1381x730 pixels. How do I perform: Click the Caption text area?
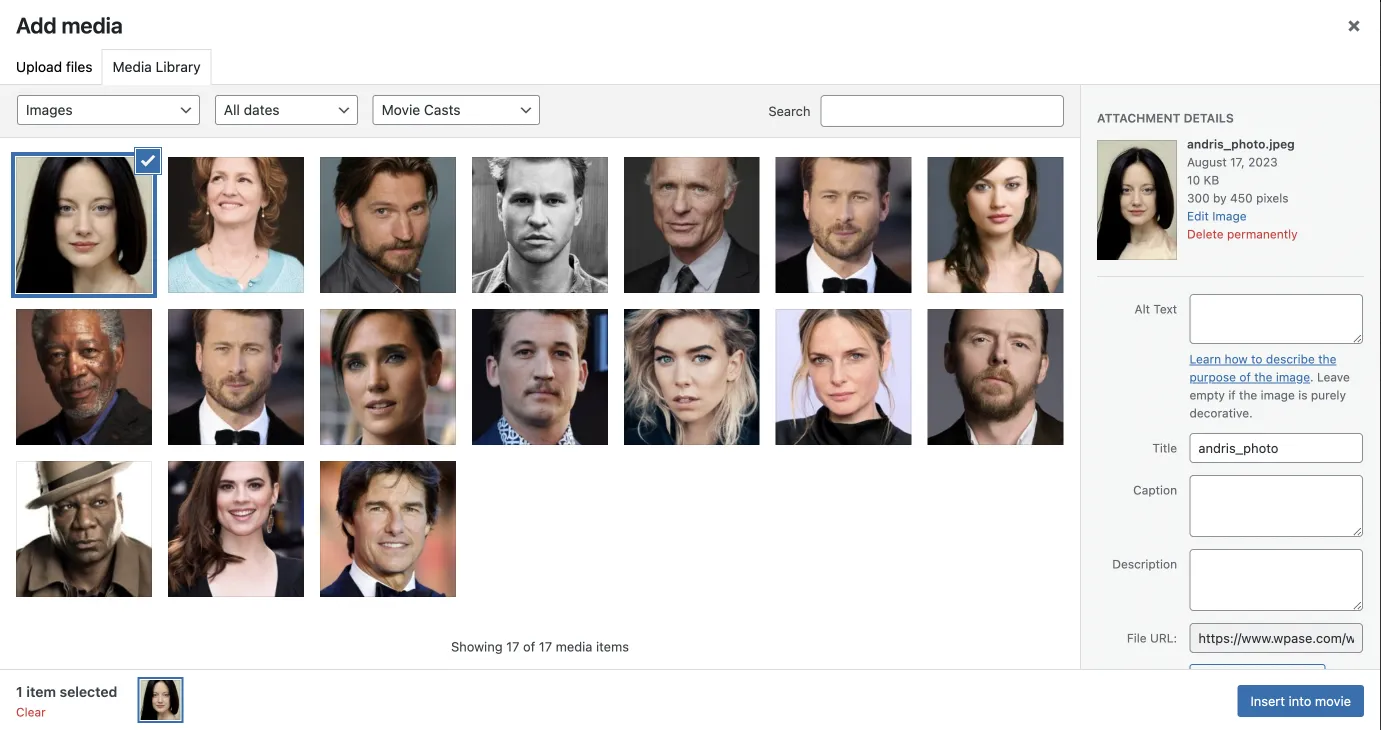coord(1276,506)
